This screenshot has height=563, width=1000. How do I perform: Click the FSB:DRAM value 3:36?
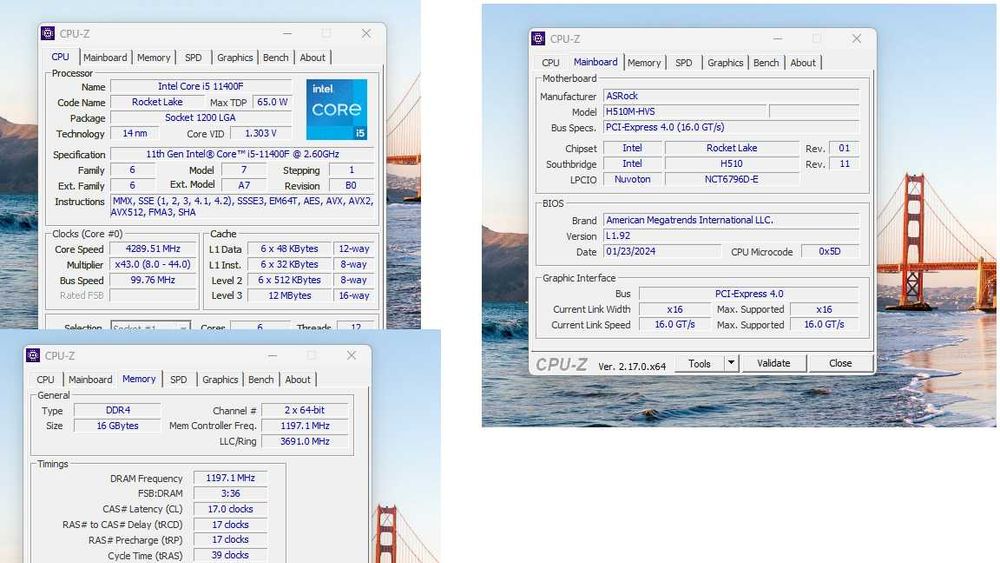click(x=230, y=494)
